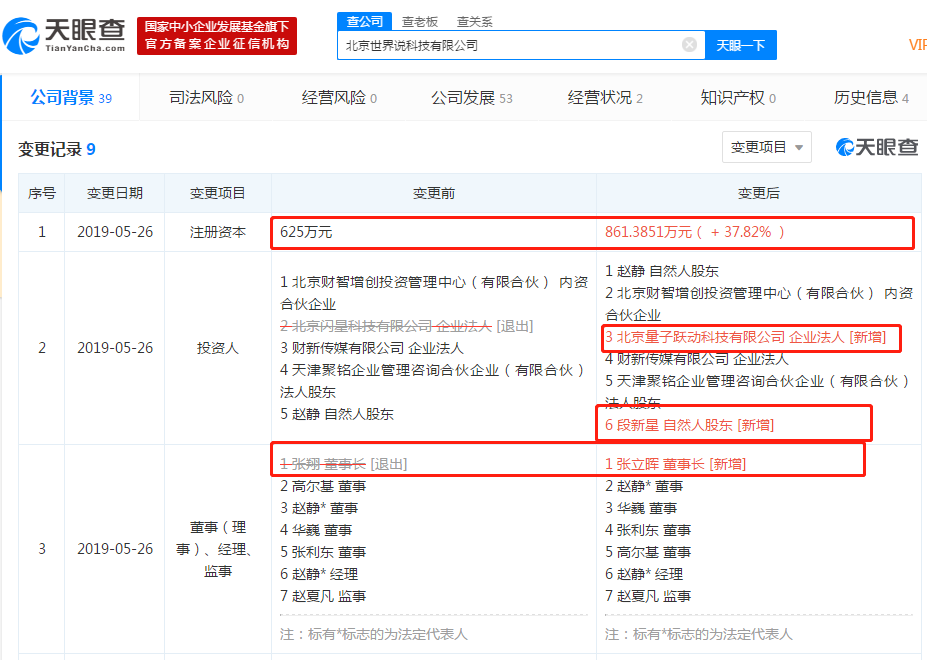Viewport: 927px width, 660px height.
Task: Switch to 查公司 search tab
Action: (x=365, y=22)
